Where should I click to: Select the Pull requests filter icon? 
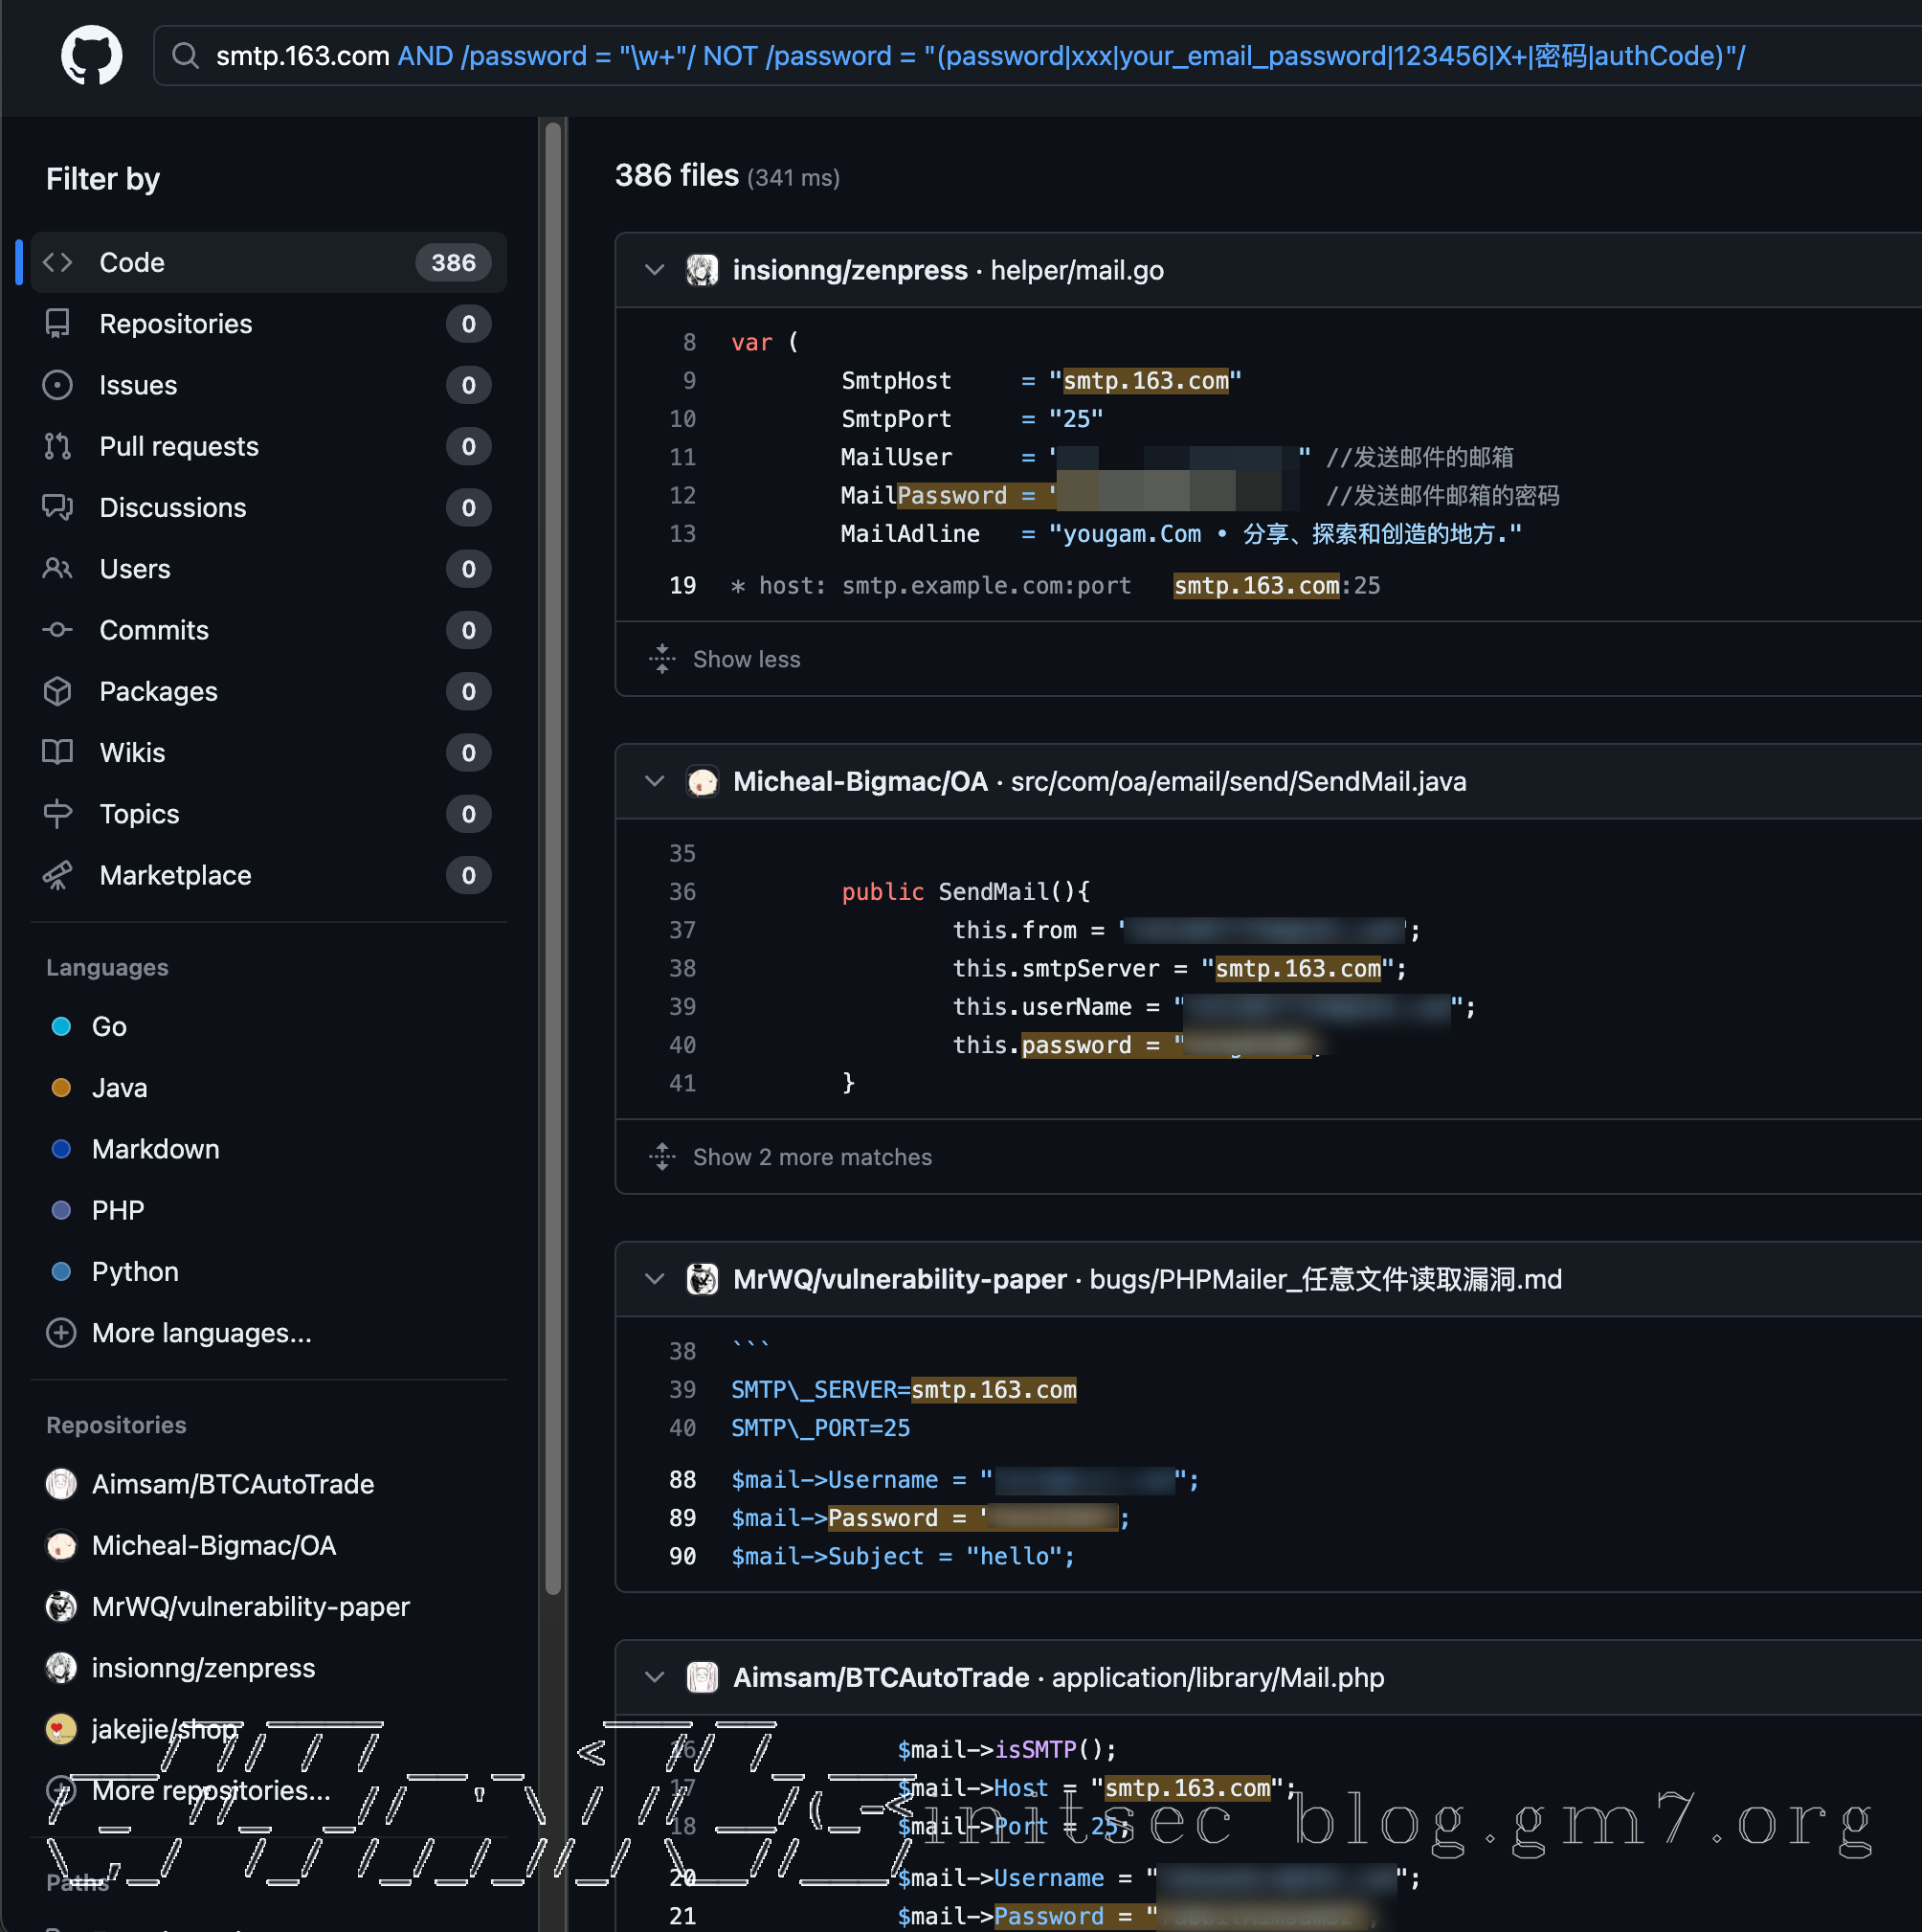pos(58,446)
